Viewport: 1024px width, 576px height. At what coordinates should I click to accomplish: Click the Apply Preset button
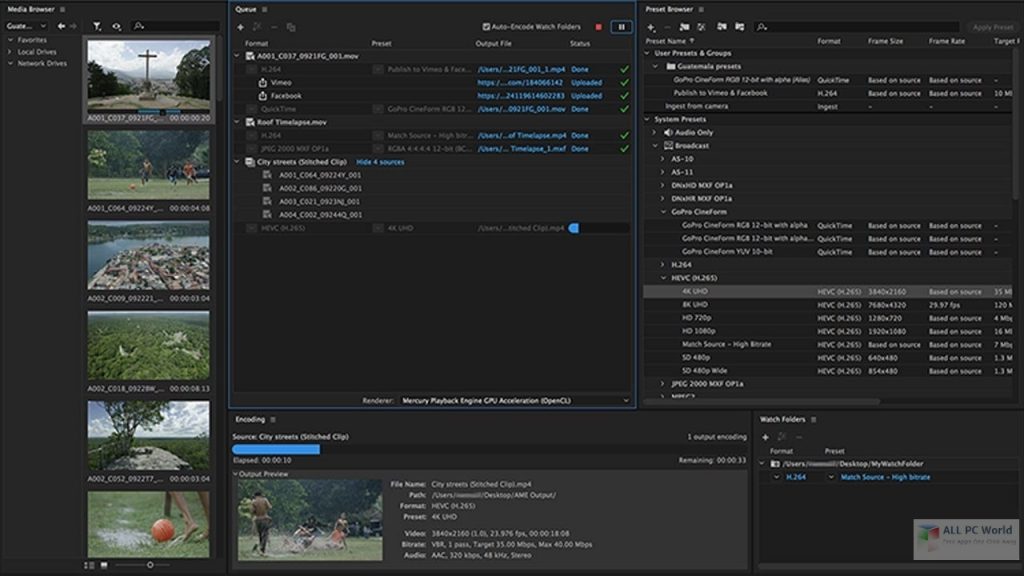[992, 27]
